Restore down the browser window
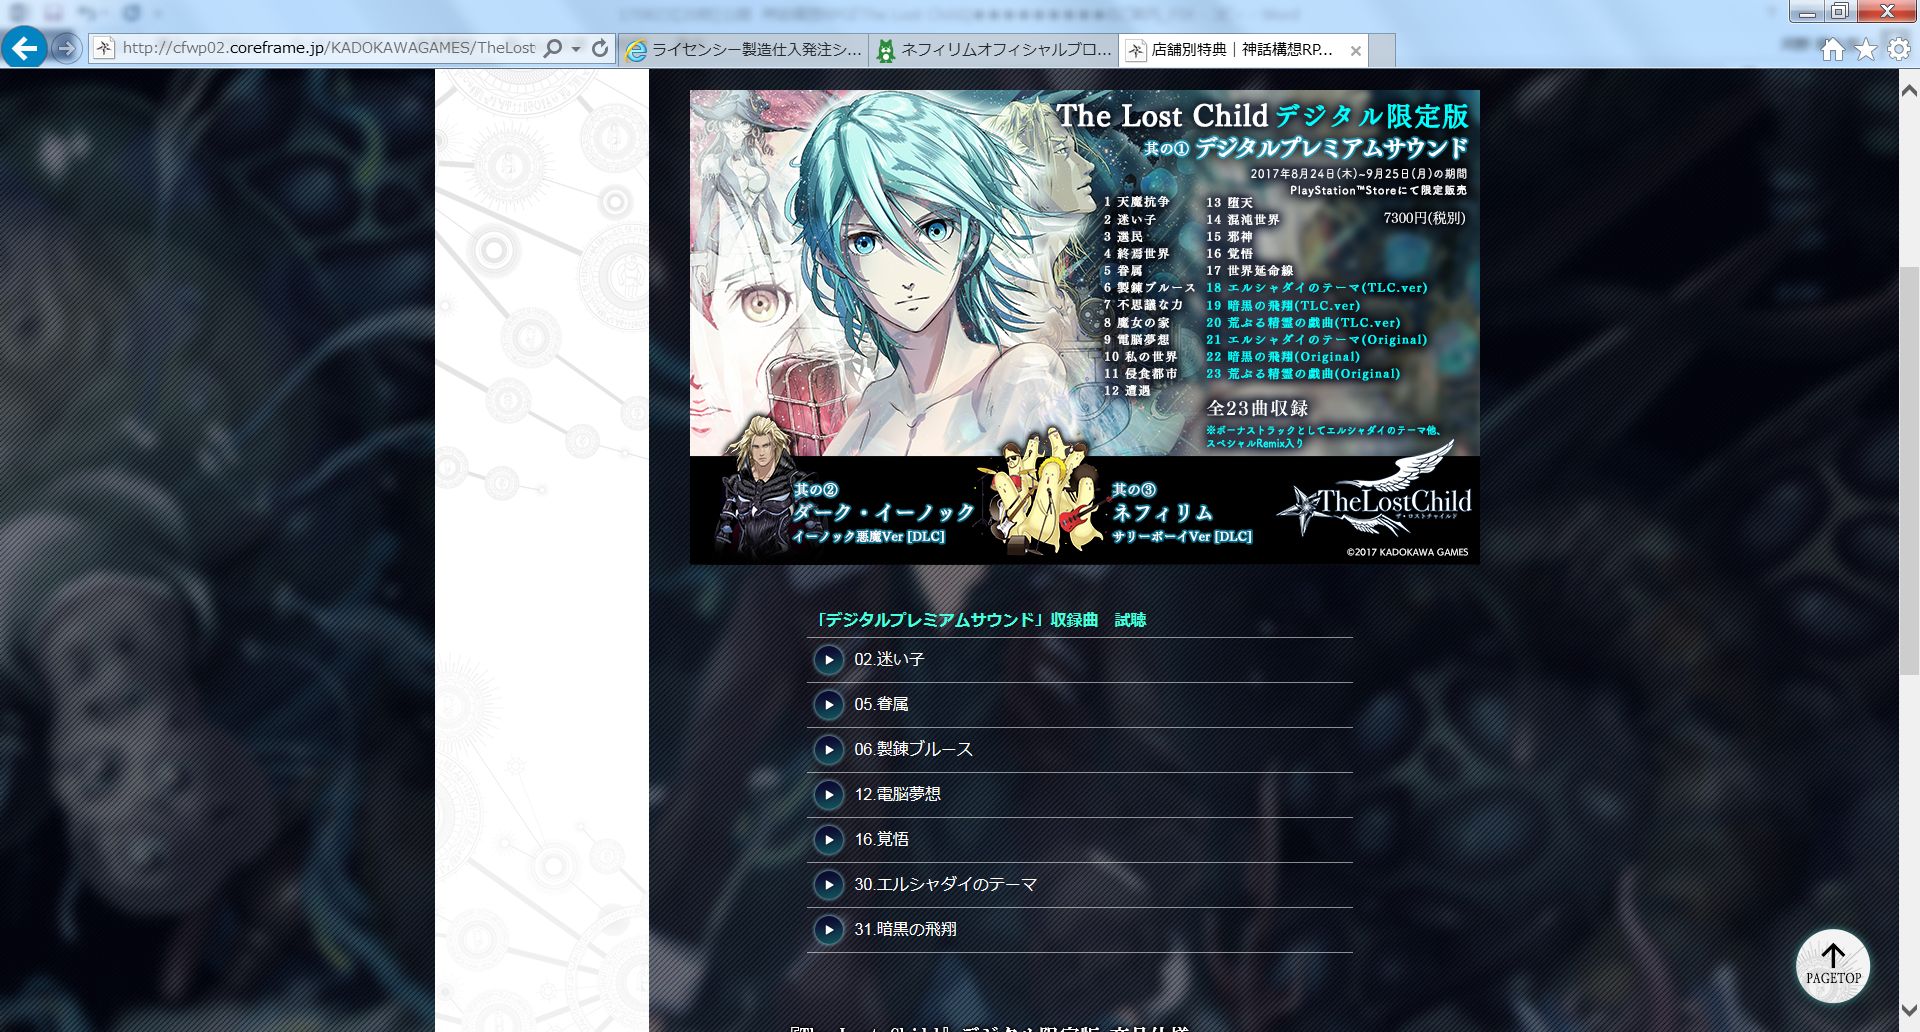The width and height of the screenshot is (1920, 1032). click(1840, 12)
